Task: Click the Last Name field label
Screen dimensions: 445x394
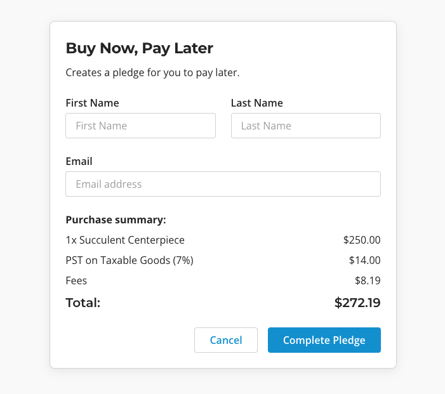Action: pyautogui.click(x=257, y=103)
